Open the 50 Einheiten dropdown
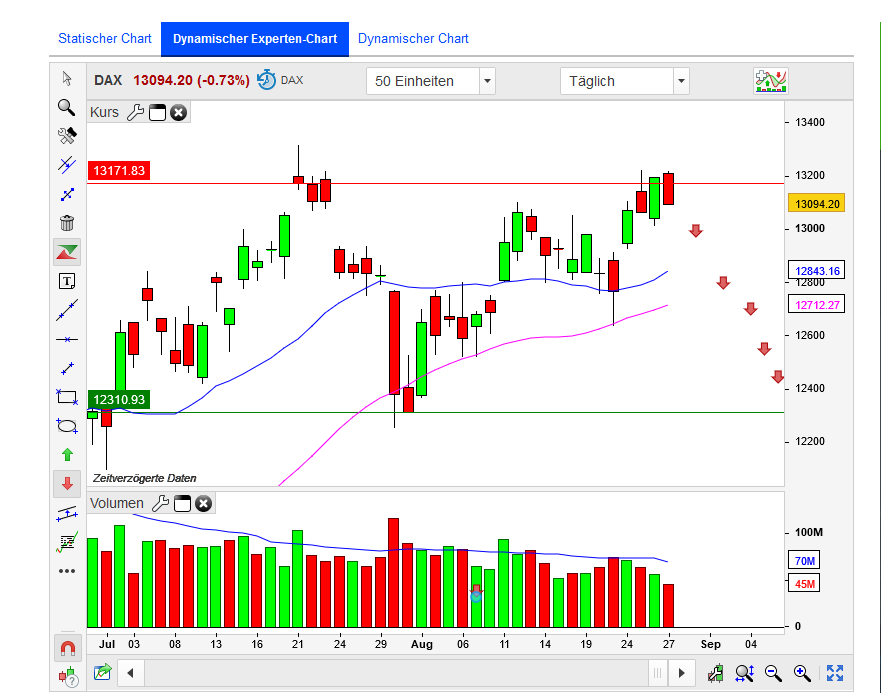This screenshot has height=693, width=881. click(430, 81)
